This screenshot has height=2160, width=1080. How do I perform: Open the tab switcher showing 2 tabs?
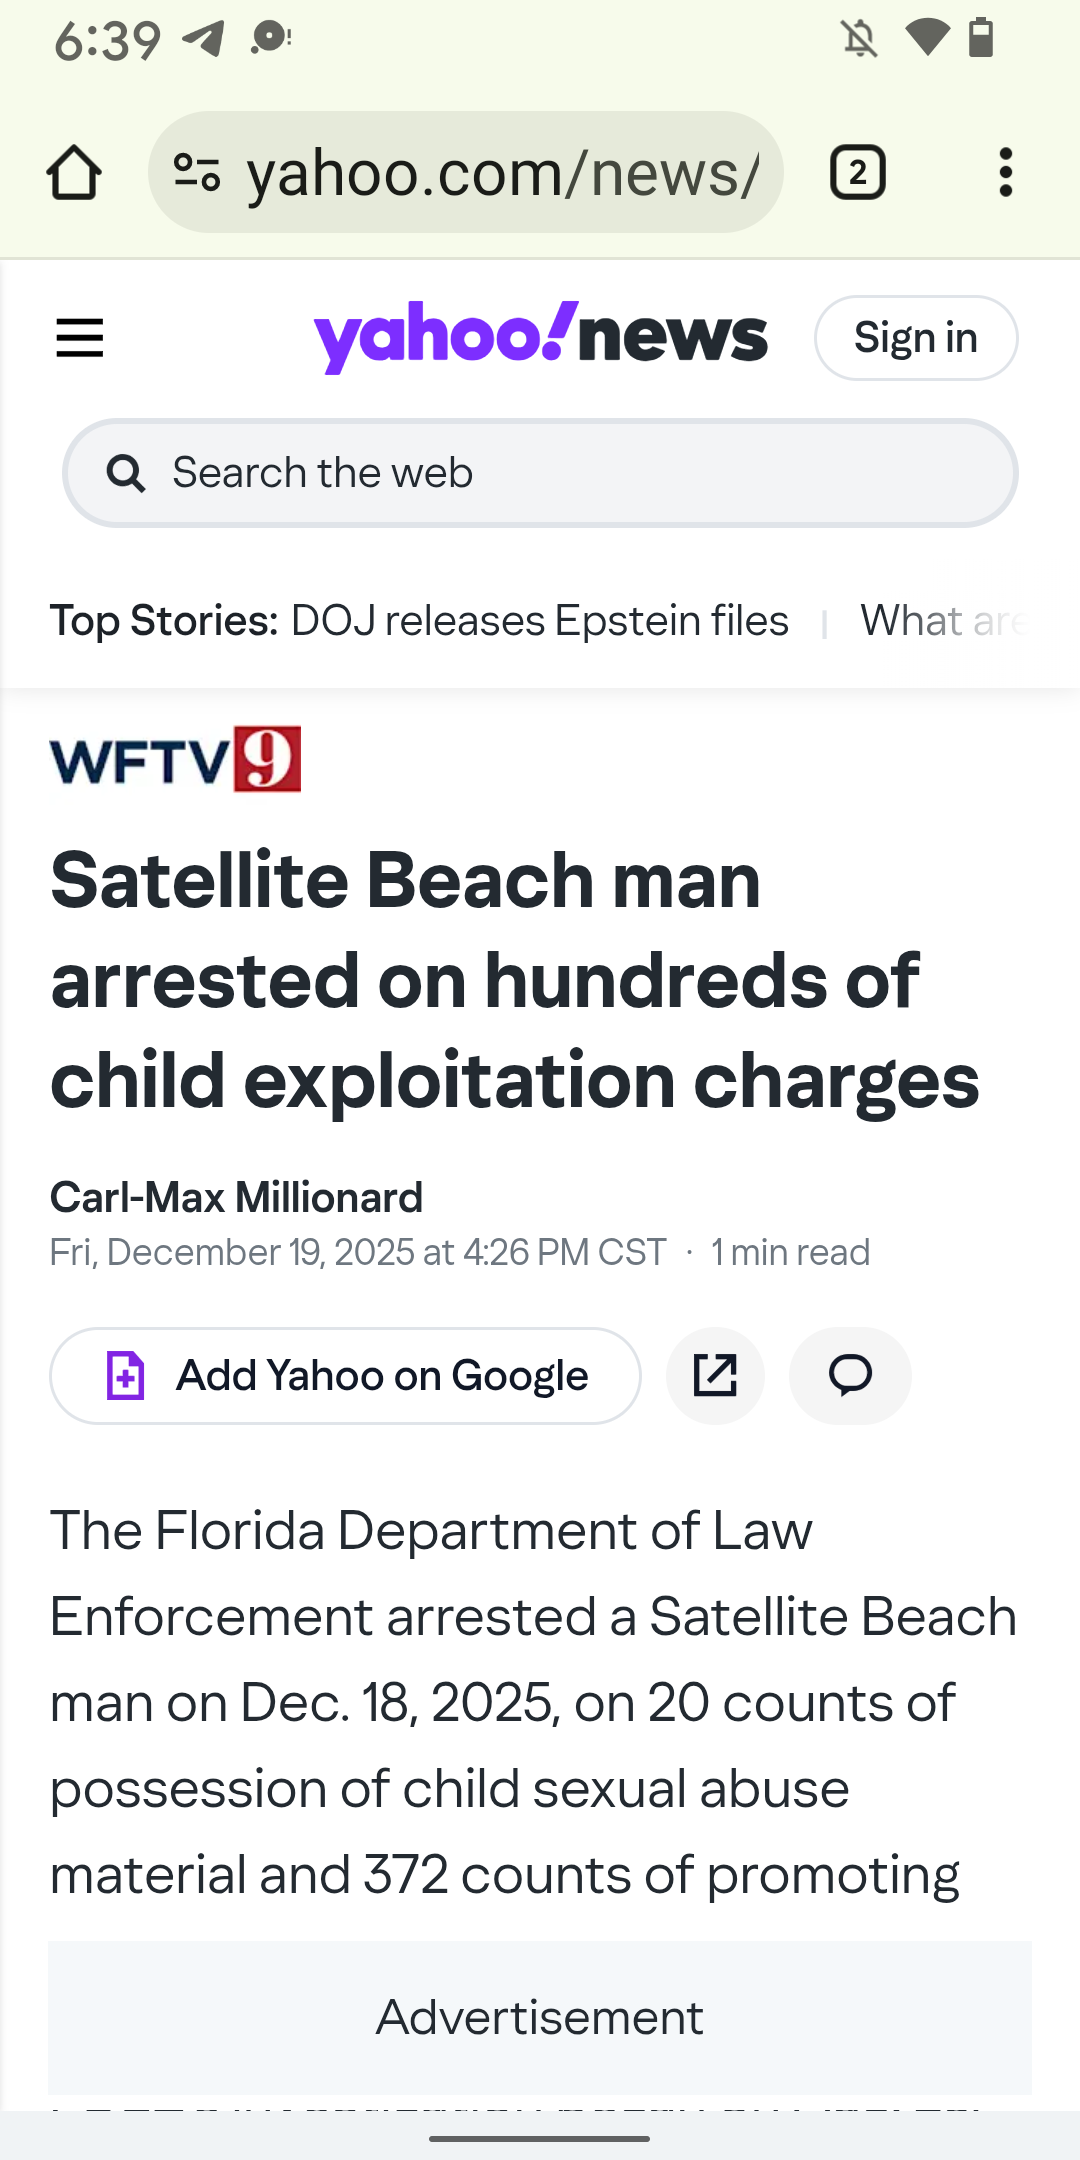coord(857,173)
